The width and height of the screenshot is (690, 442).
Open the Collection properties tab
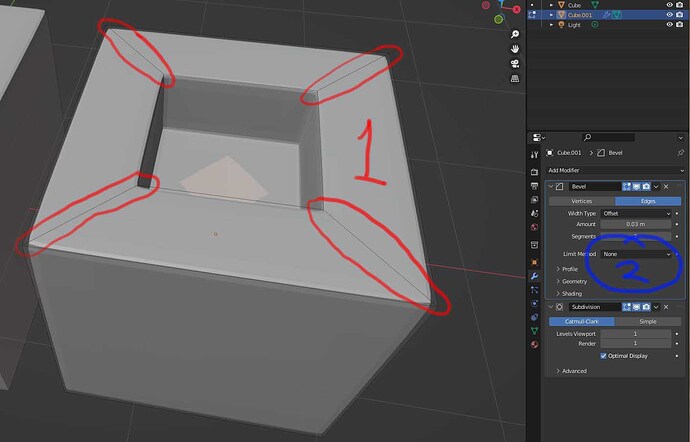[x=534, y=245]
